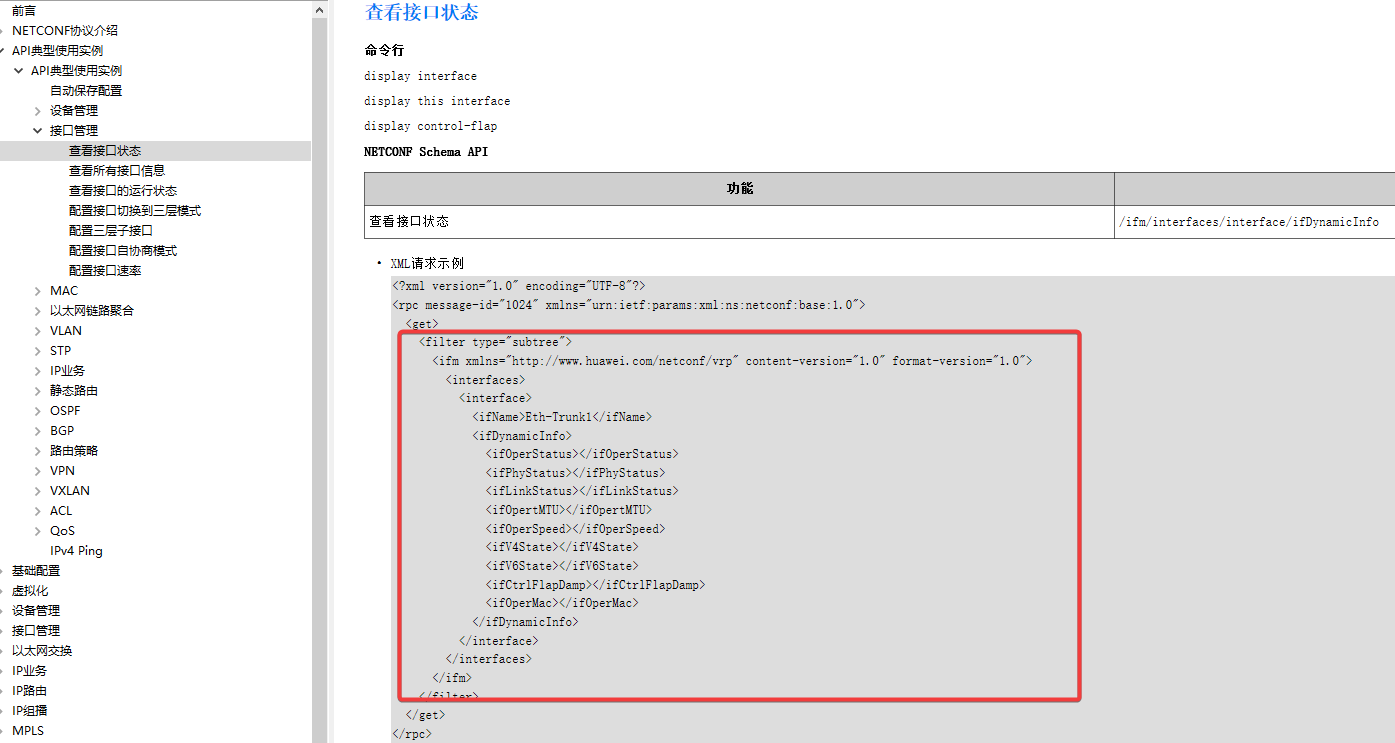The image size is (1395, 743).
Task: Open the 查看所有接口信息 topic
Action: [x=117, y=171]
